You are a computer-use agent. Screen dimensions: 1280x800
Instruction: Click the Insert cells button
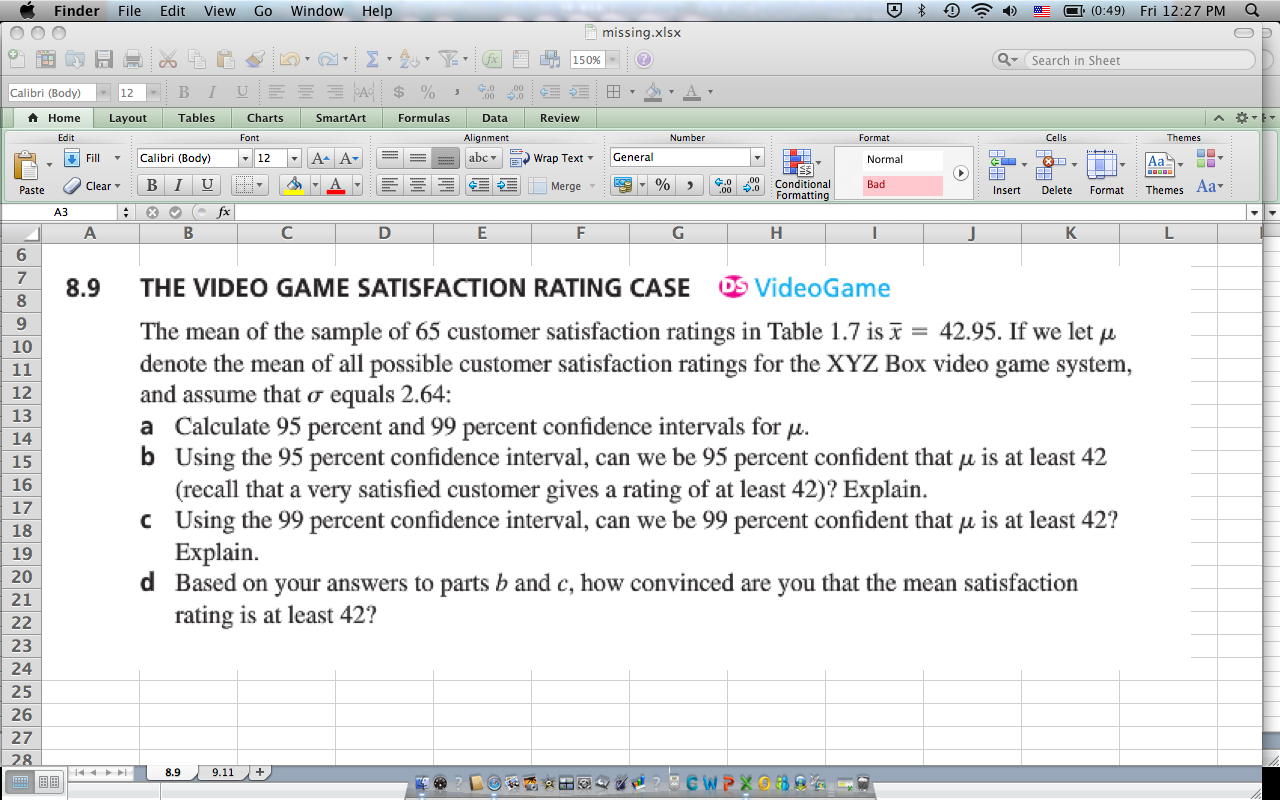click(x=1006, y=174)
